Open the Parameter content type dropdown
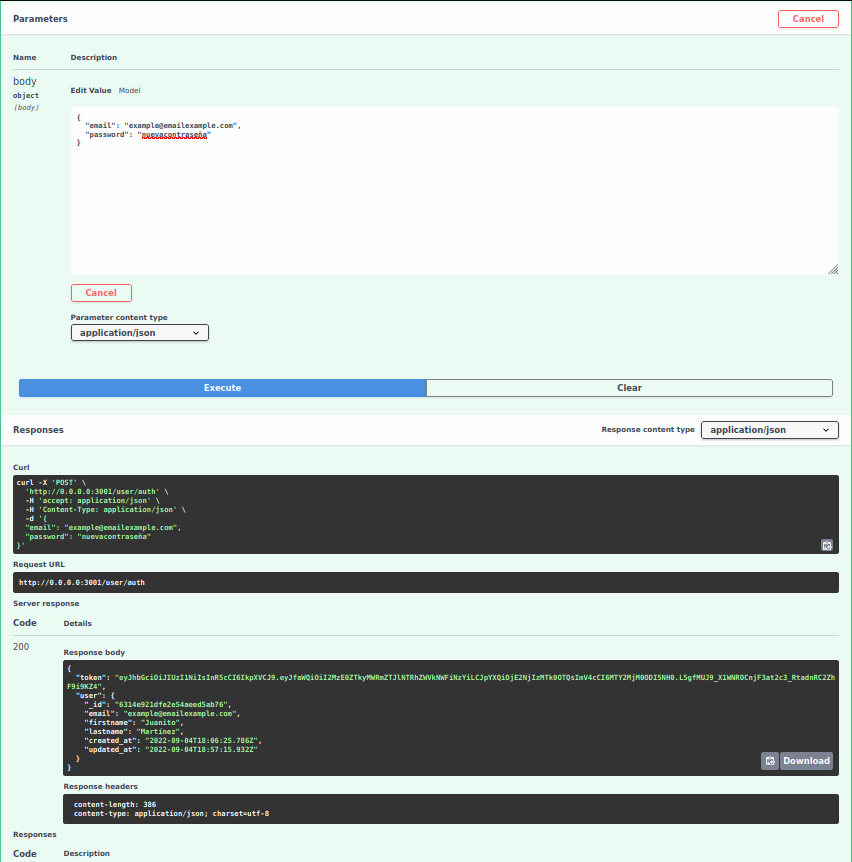The image size is (852, 862). [x=140, y=333]
